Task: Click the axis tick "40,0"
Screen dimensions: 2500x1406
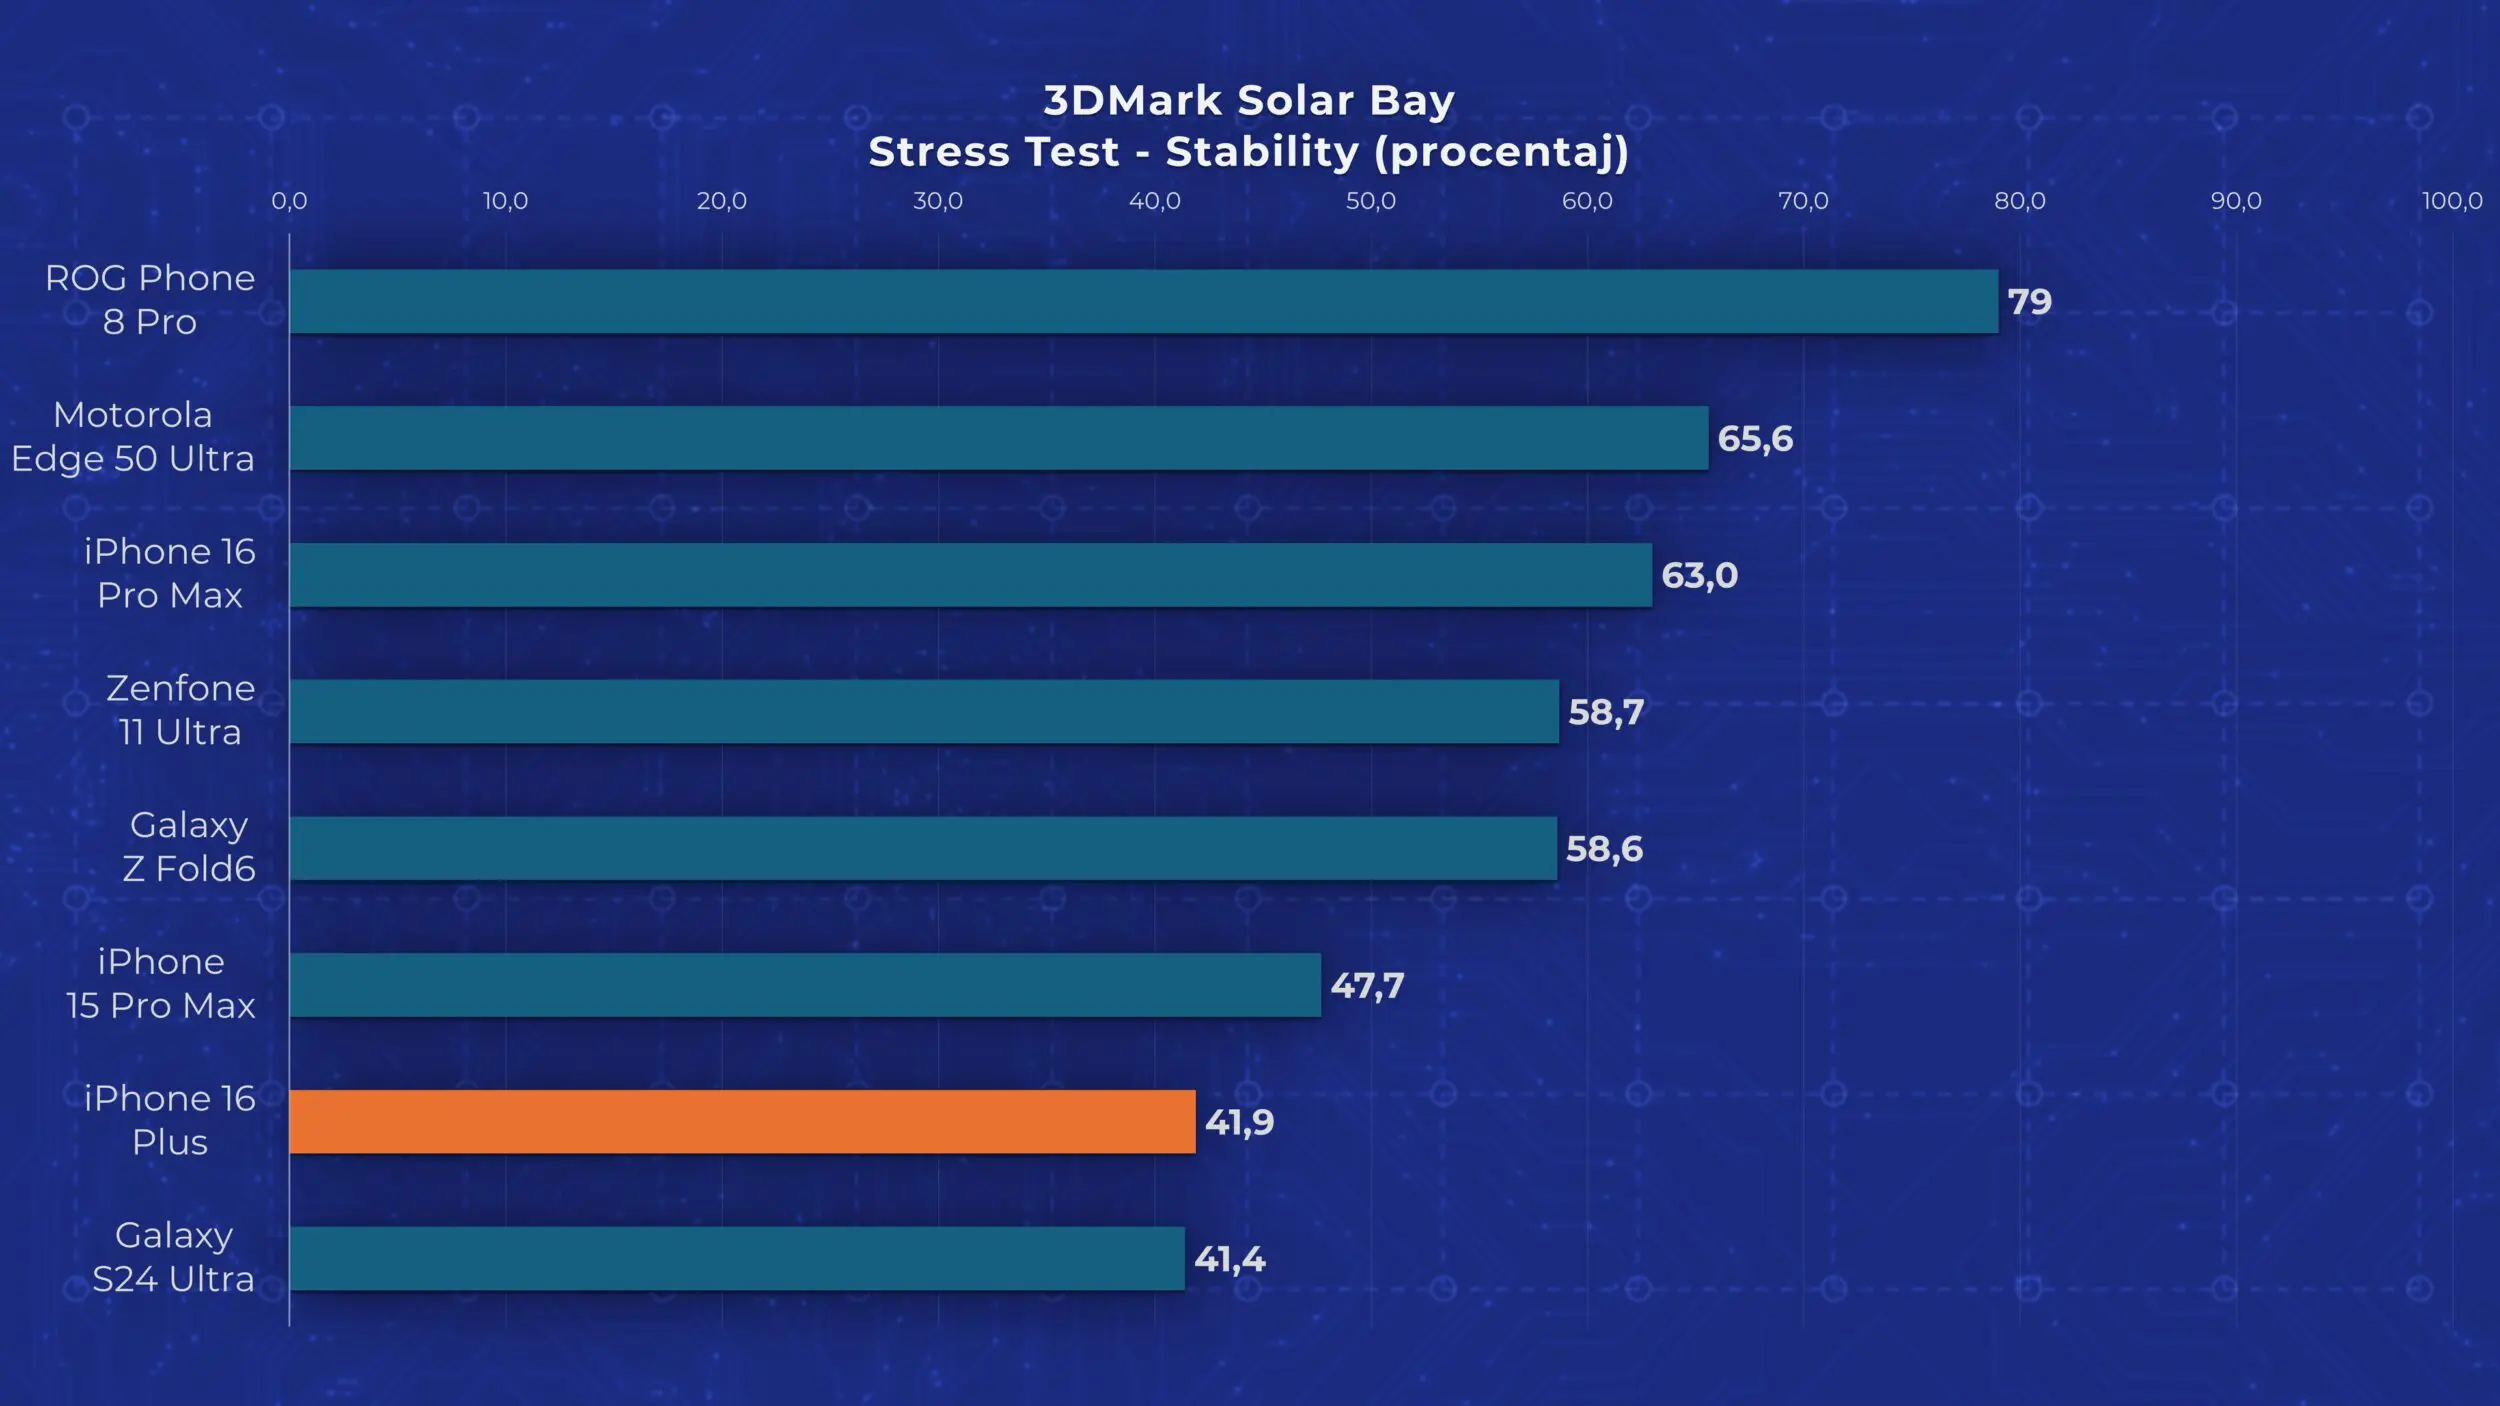Action: click(x=1154, y=201)
